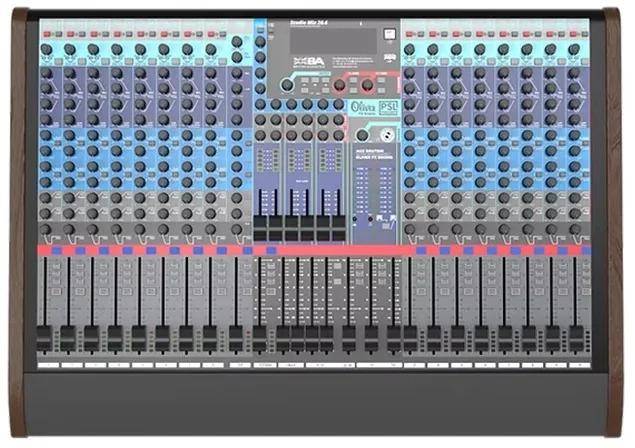Turn the left red-ringed knob under the display
Image resolution: width=635 pixels, height=448 pixels.
coord(339,85)
